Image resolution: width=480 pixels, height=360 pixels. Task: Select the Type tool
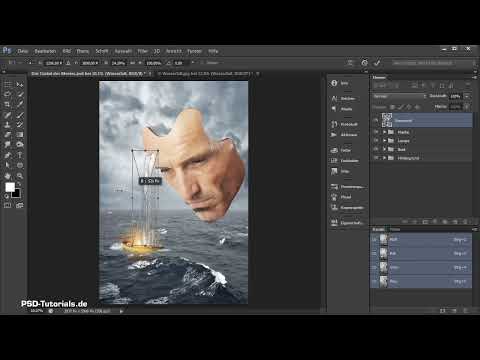20,155
